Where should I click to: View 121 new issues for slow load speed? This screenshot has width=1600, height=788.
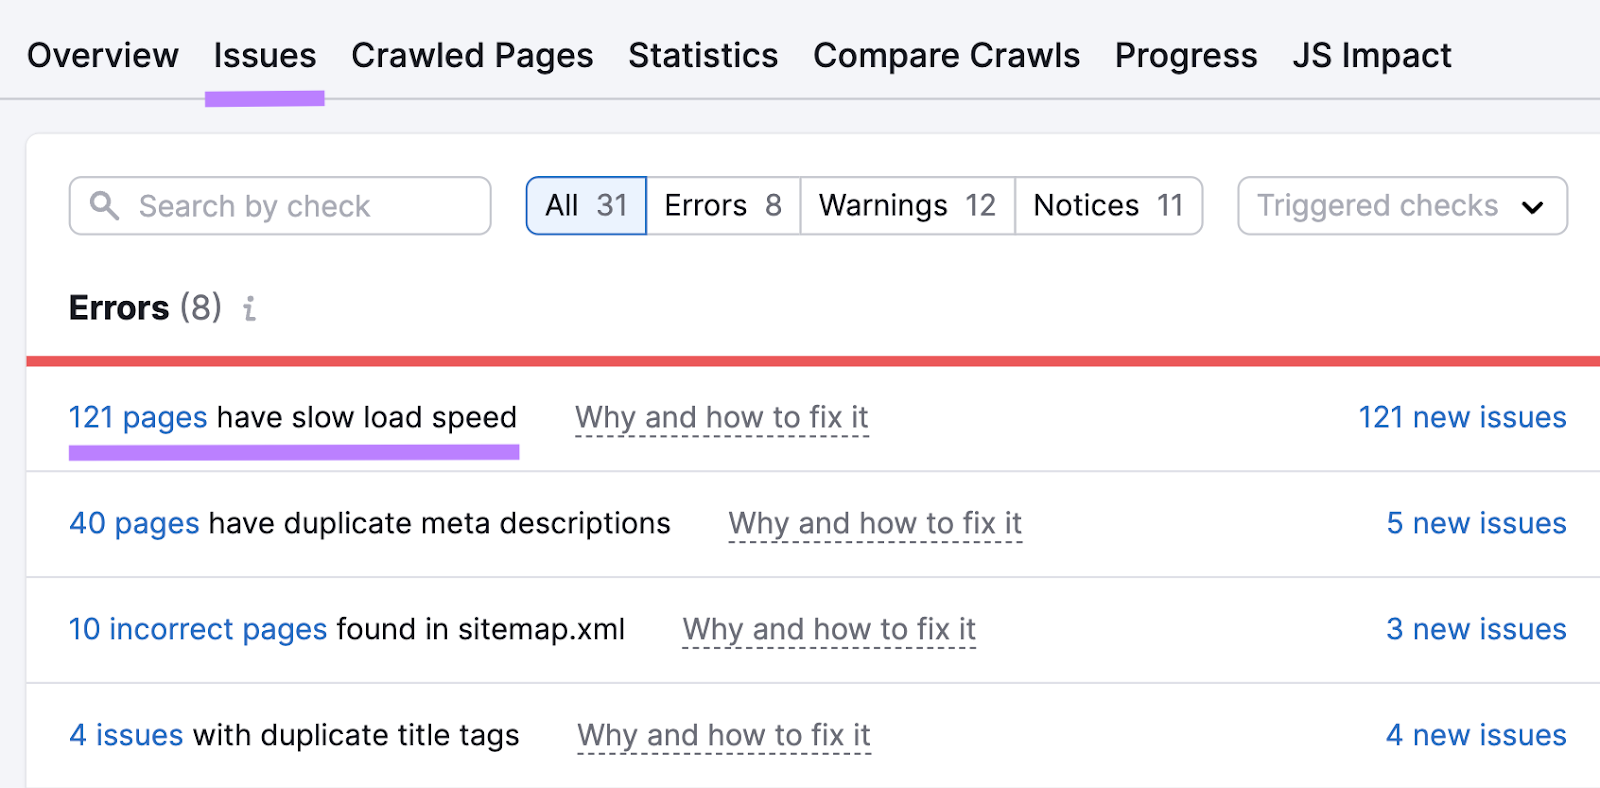tap(1462, 417)
